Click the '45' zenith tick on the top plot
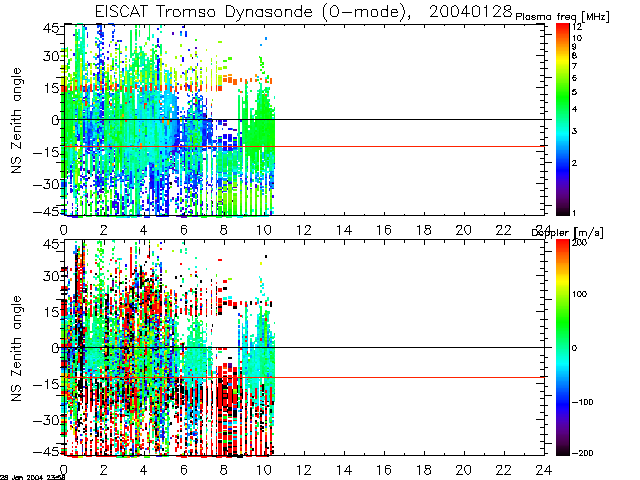This screenshot has height=480, width=640. point(51,29)
